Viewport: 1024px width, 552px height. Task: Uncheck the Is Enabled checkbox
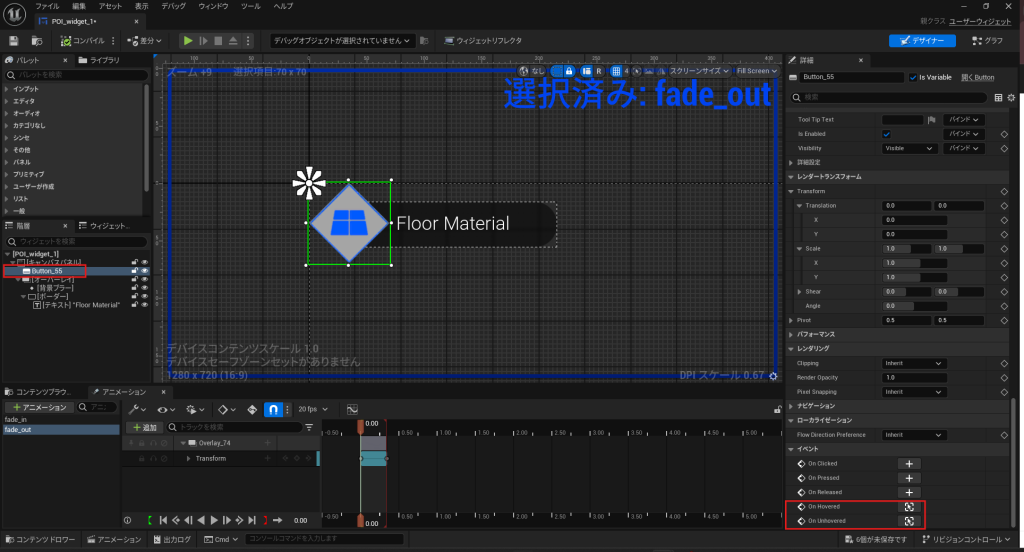[x=886, y=133]
